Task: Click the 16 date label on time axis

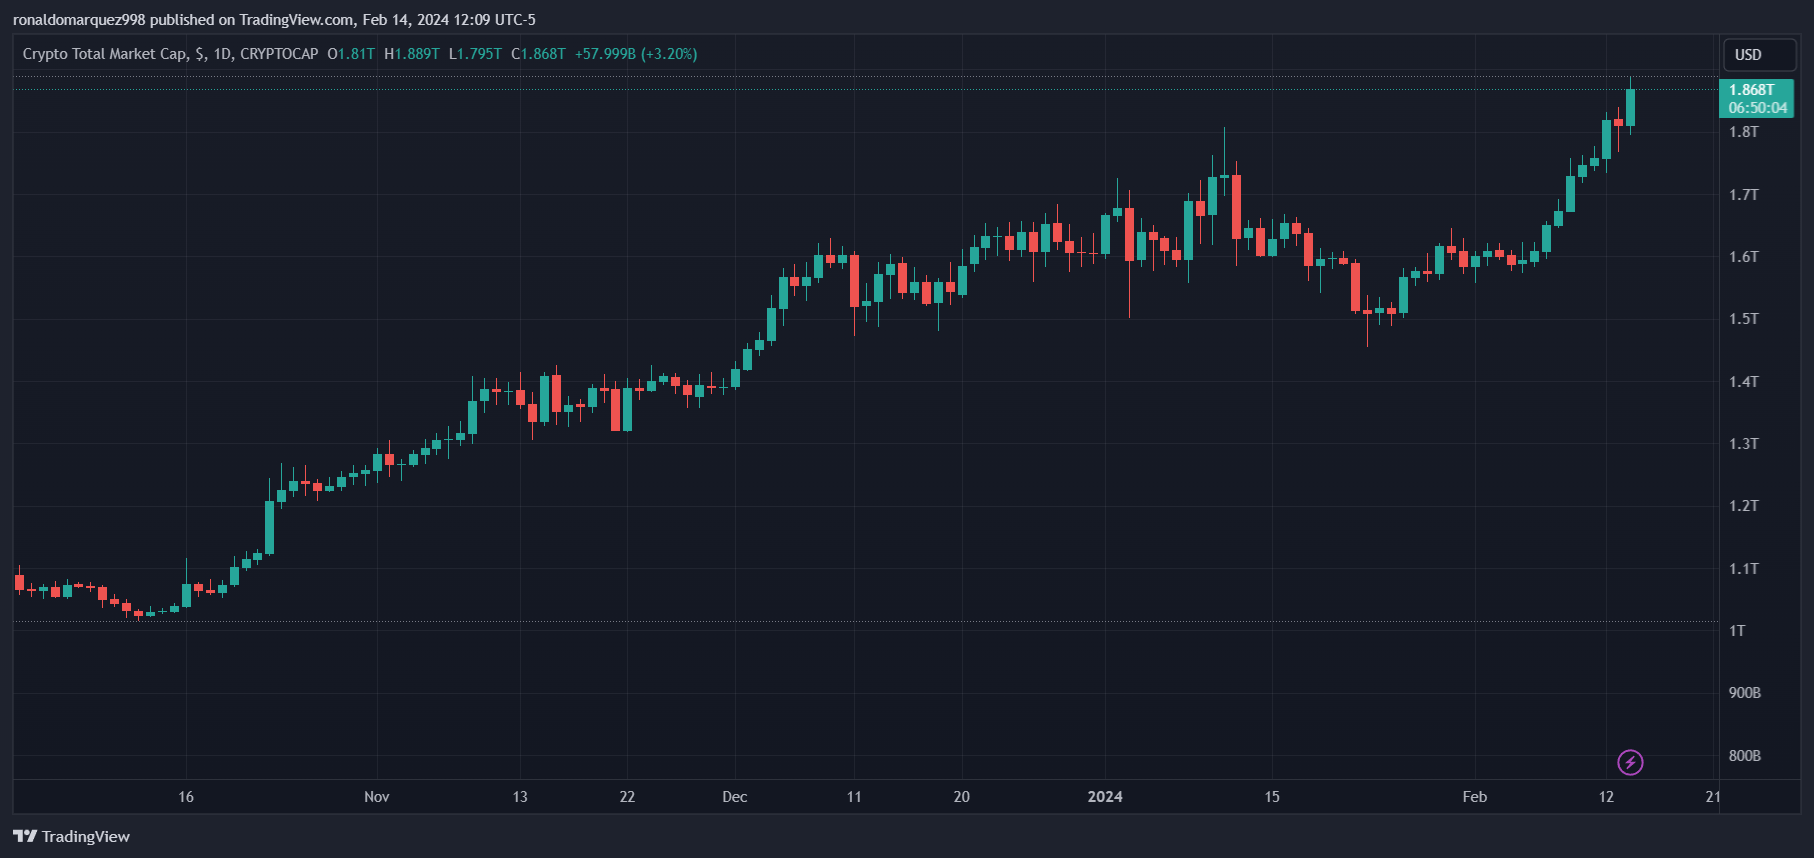Action: (x=186, y=797)
